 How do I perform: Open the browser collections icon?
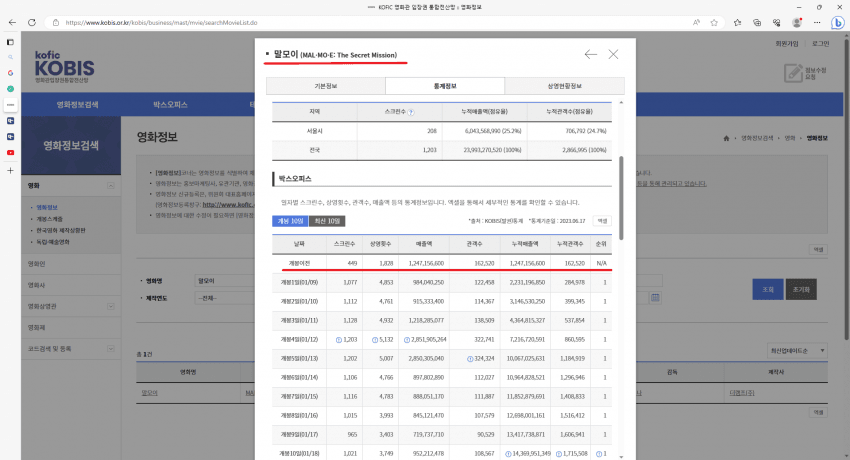click(x=757, y=22)
